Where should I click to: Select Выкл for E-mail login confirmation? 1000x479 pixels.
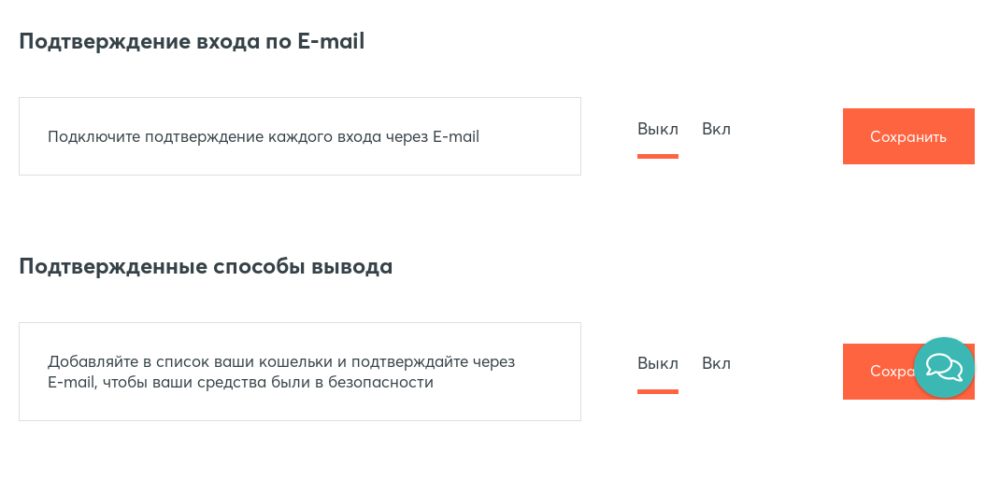pyautogui.click(x=657, y=129)
